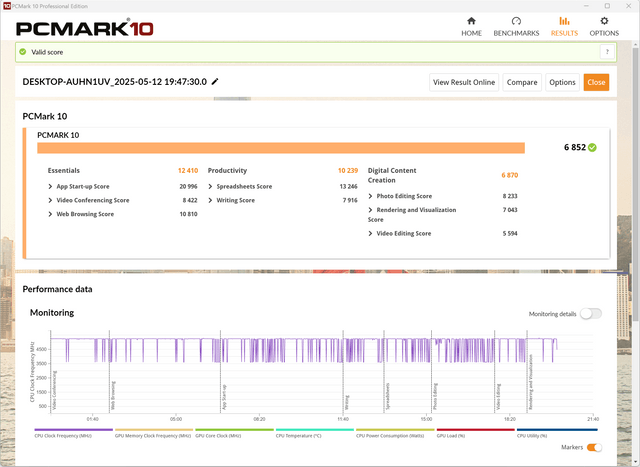
Task: Click the green check beside 6 852
Action: tap(592, 147)
